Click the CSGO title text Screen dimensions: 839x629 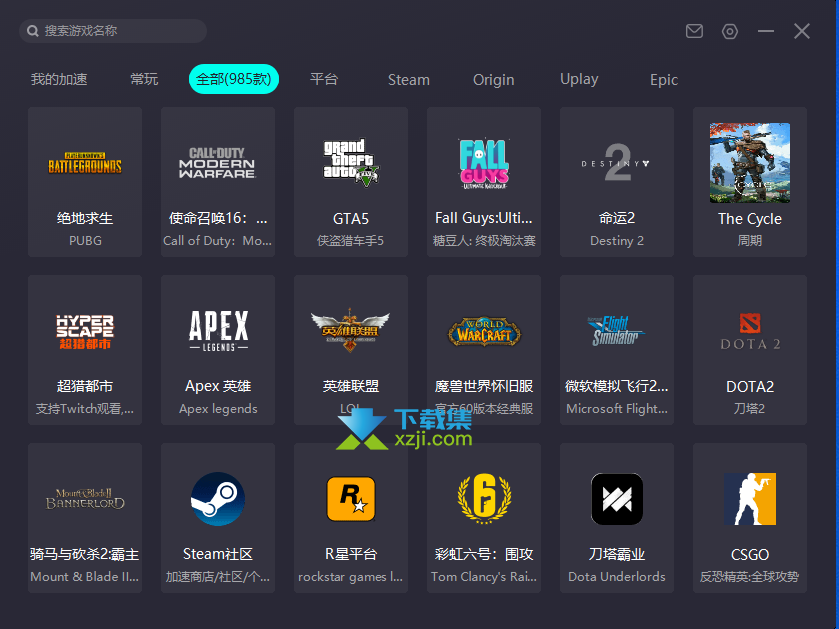pyautogui.click(x=750, y=555)
